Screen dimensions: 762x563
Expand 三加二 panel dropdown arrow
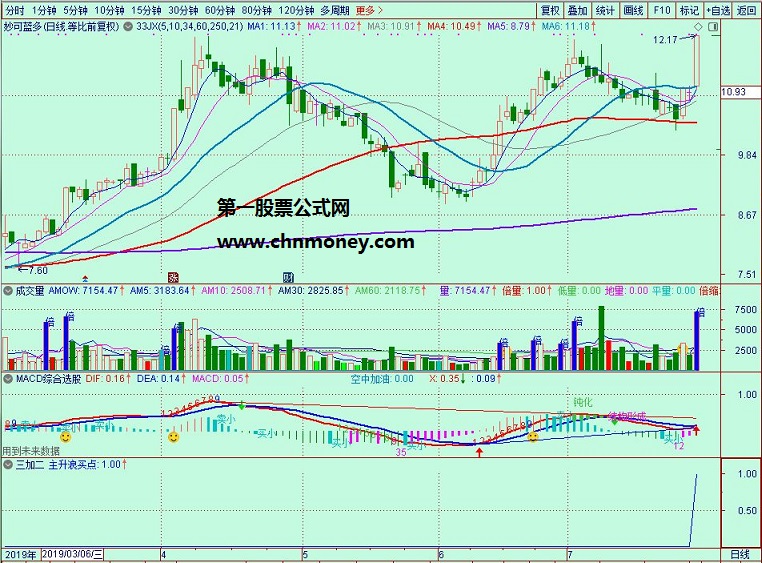tap(8, 464)
